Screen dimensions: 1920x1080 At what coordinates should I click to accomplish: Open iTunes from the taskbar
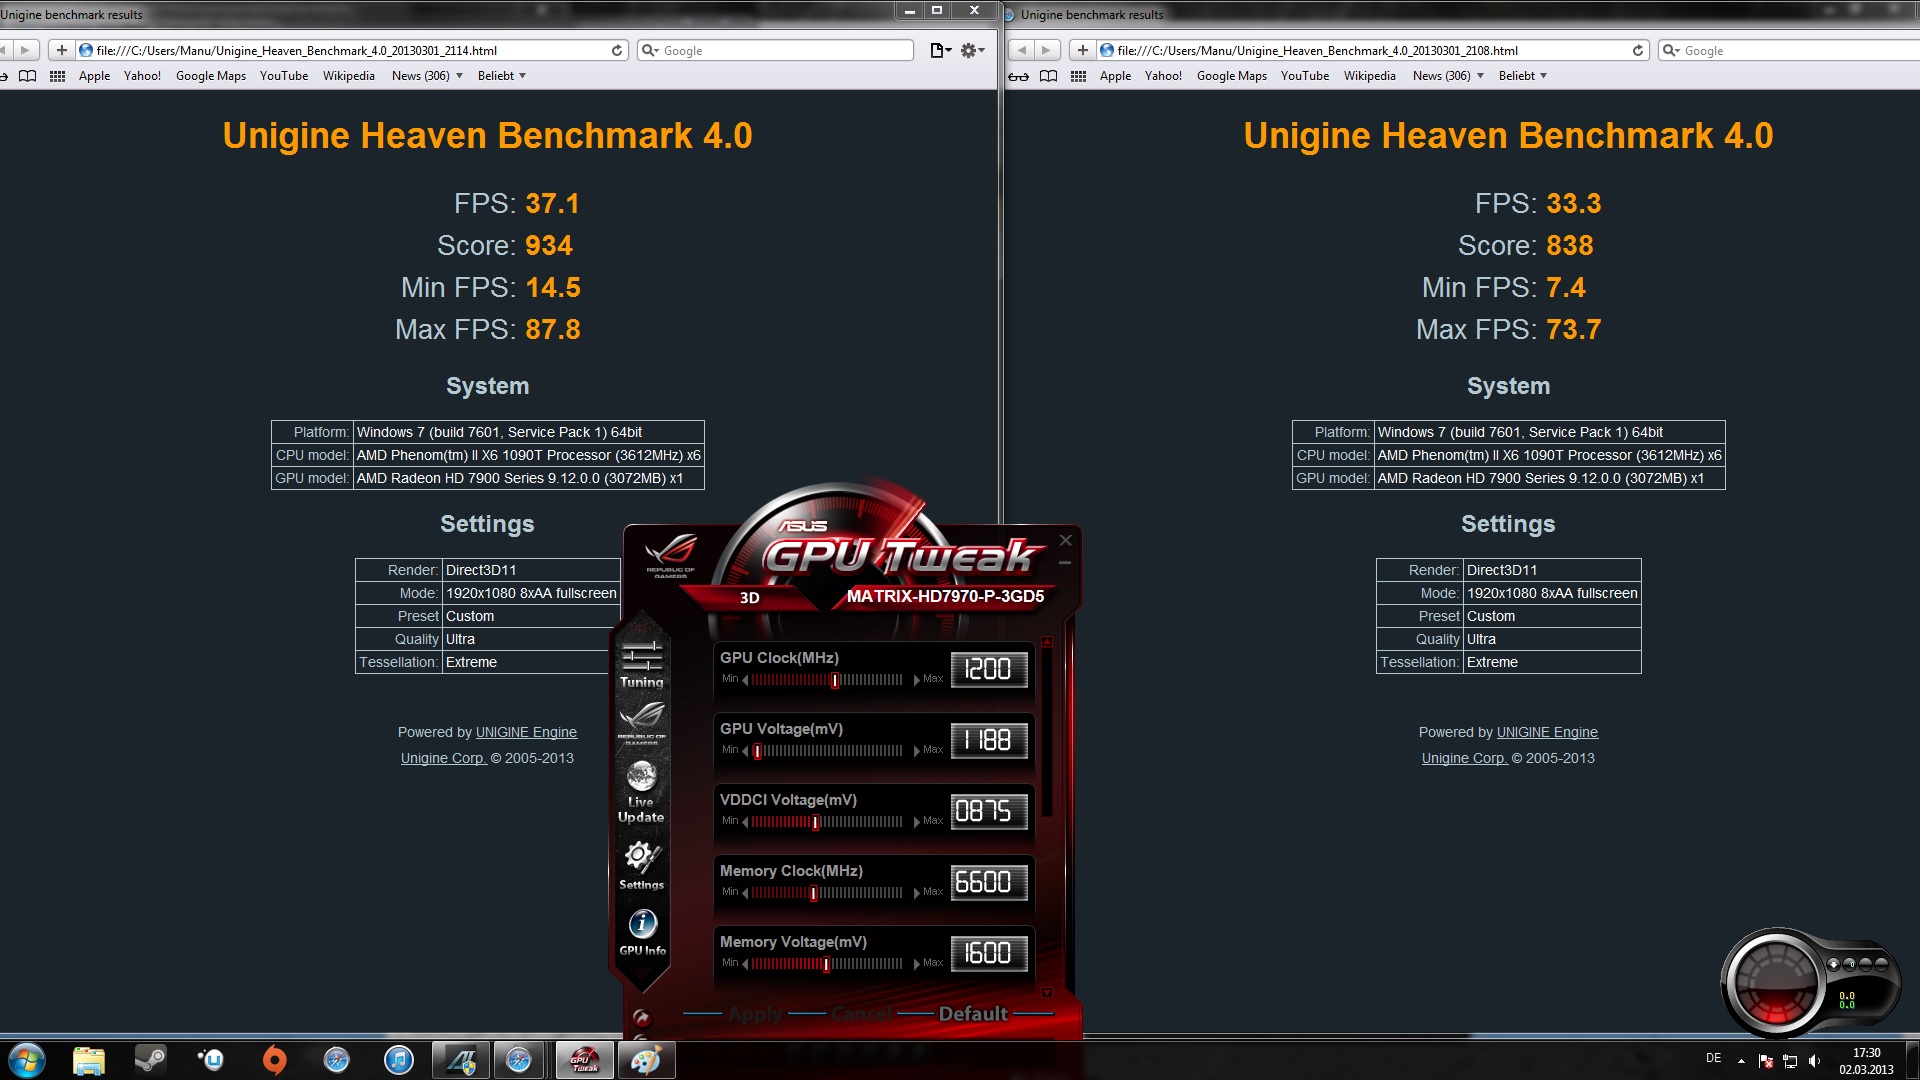point(398,1060)
